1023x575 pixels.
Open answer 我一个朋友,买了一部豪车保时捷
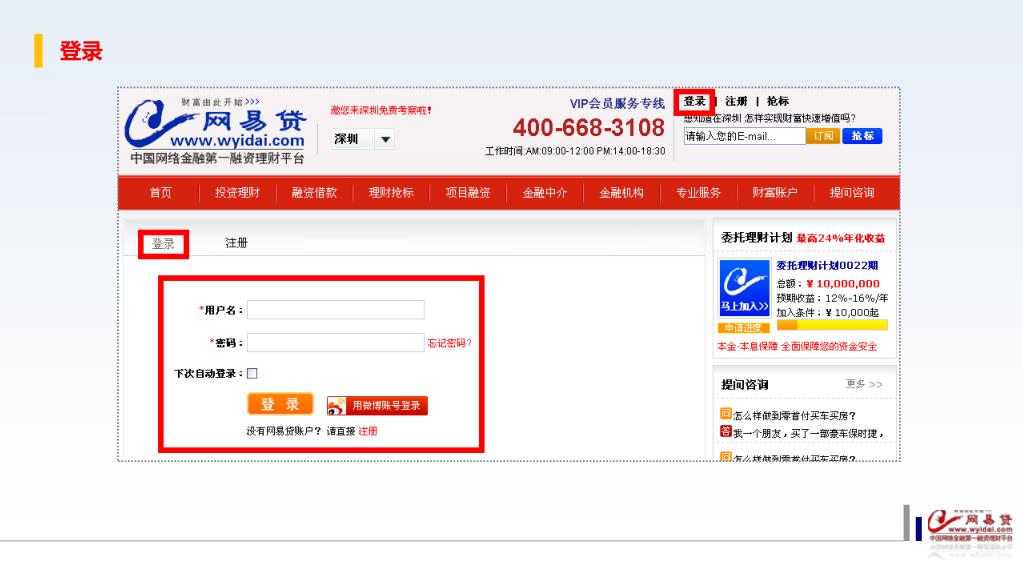pyautogui.click(x=808, y=433)
